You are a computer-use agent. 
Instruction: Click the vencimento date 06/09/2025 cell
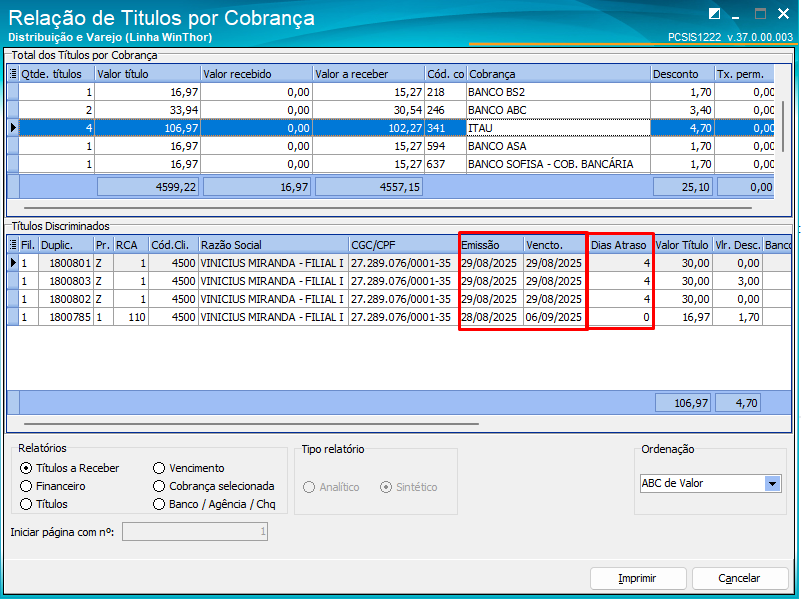tap(554, 317)
